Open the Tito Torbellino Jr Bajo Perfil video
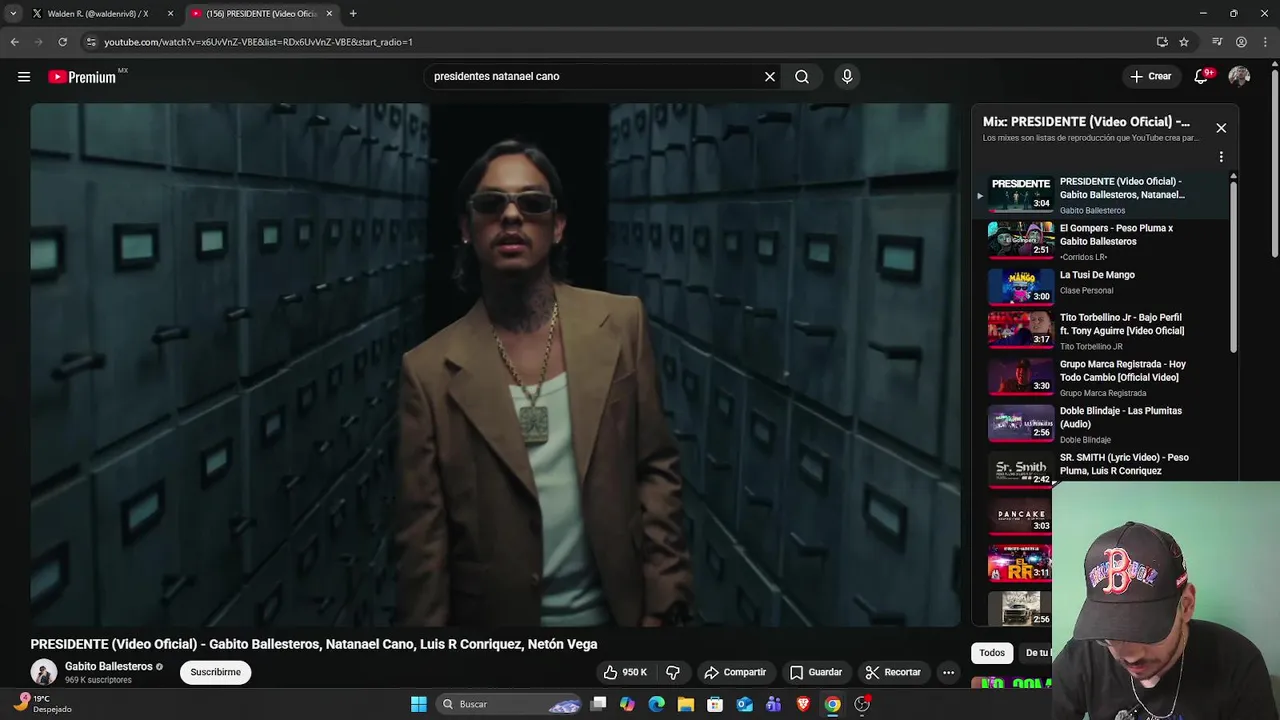The height and width of the screenshot is (720, 1280). [1105, 331]
